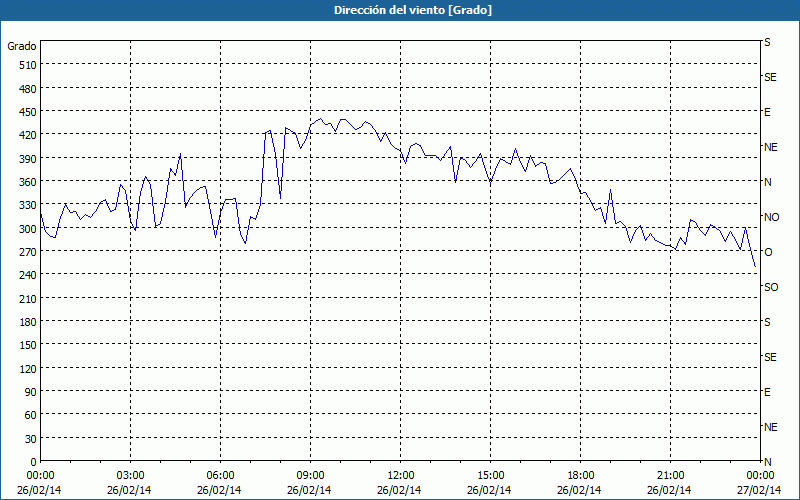Click the 18:00 time axis label

click(x=581, y=476)
